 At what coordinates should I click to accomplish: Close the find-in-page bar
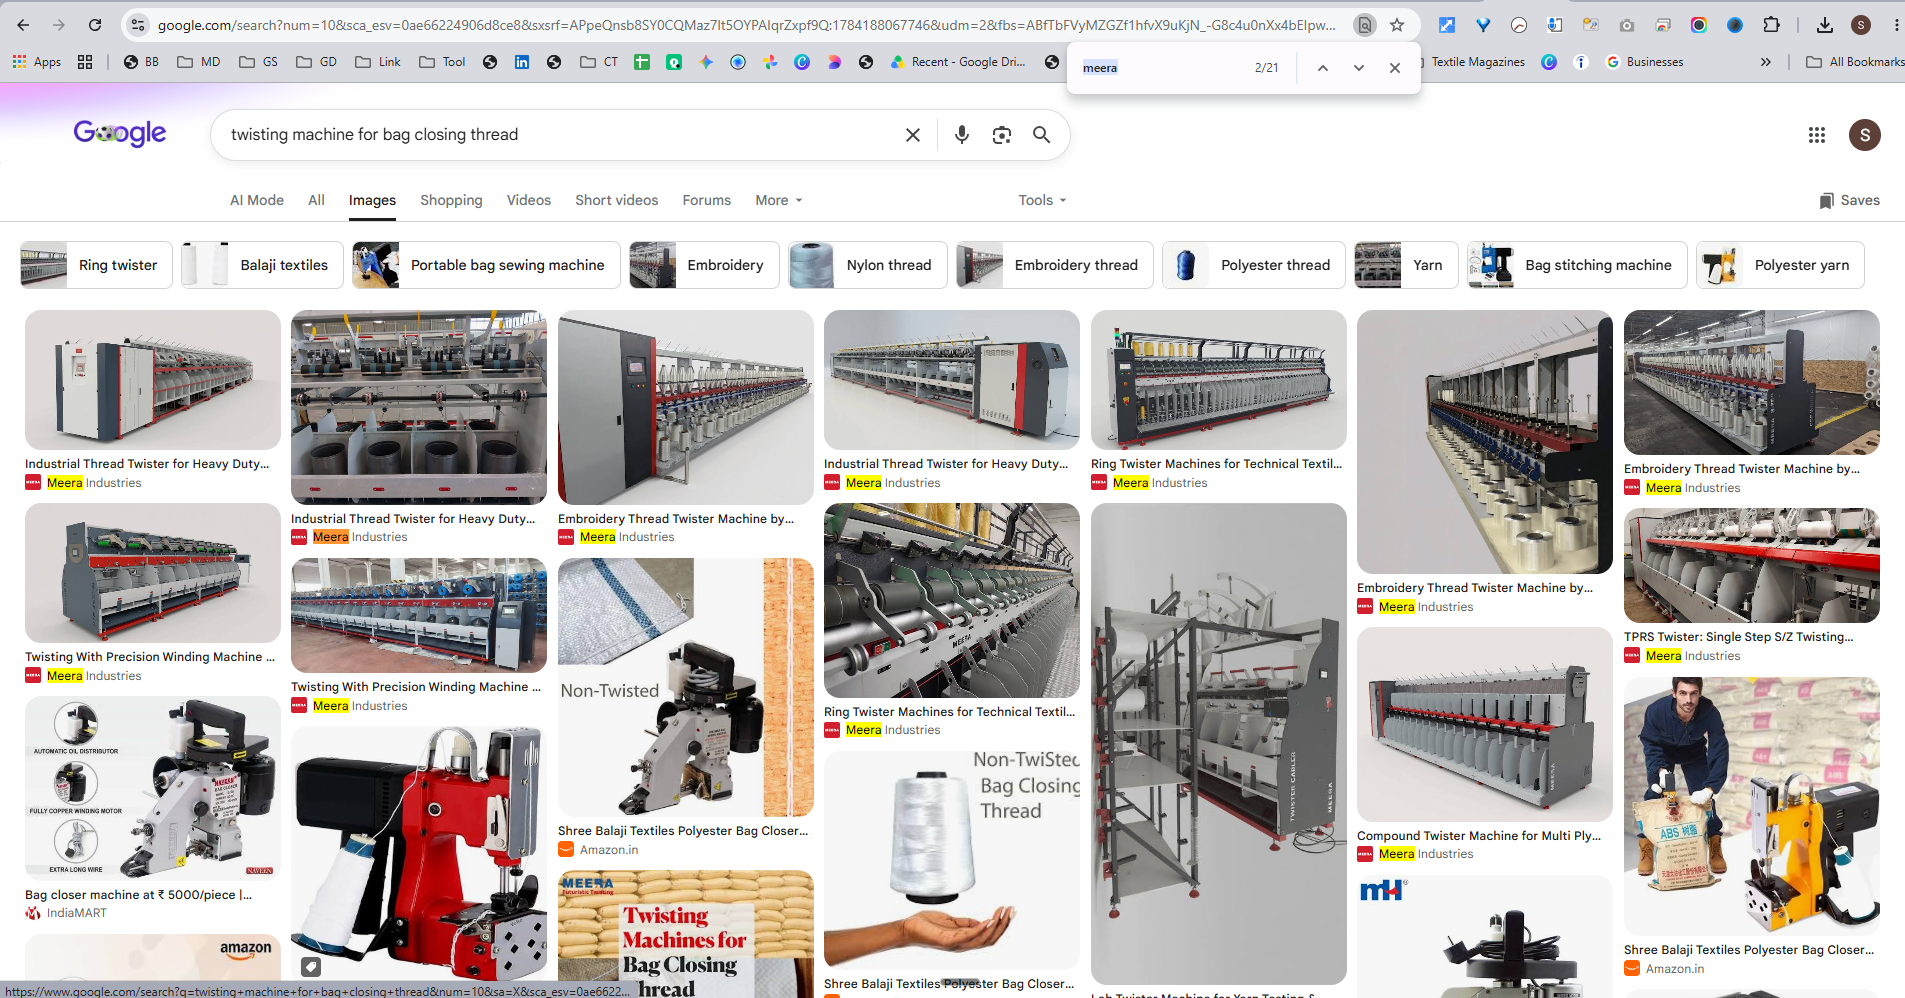point(1394,68)
